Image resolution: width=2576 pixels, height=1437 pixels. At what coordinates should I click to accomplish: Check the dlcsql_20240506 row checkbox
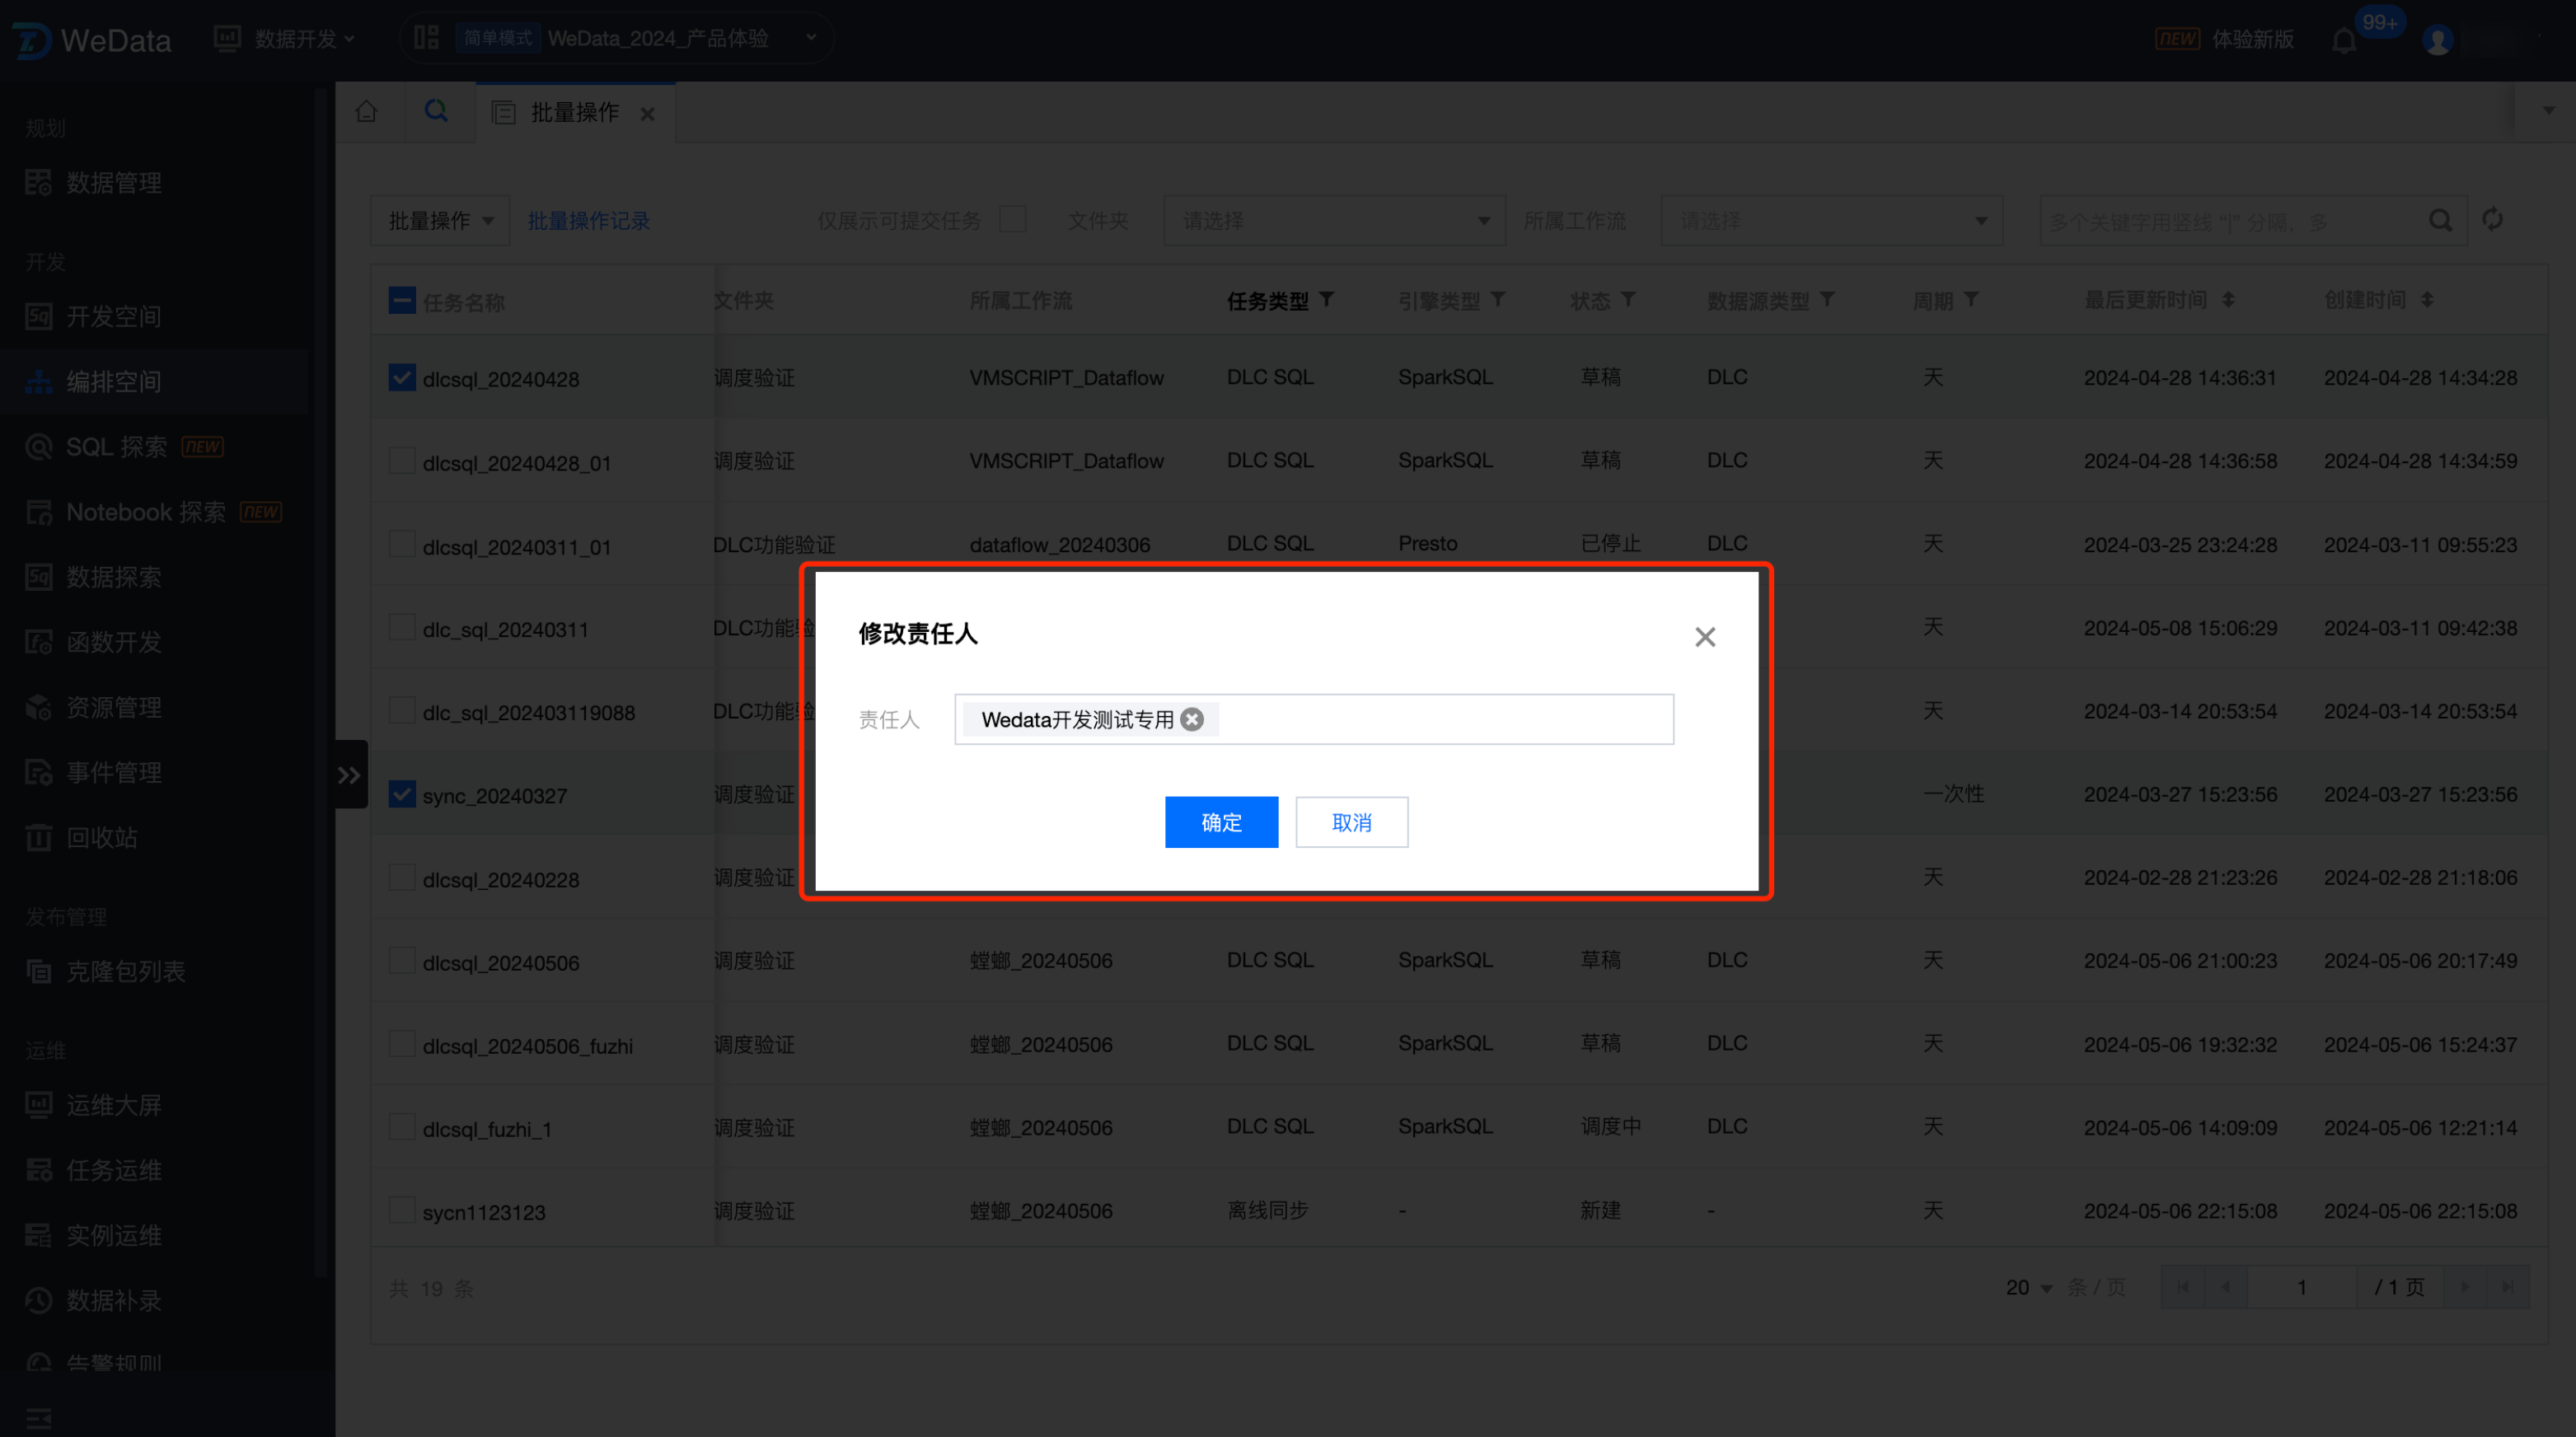point(401,961)
